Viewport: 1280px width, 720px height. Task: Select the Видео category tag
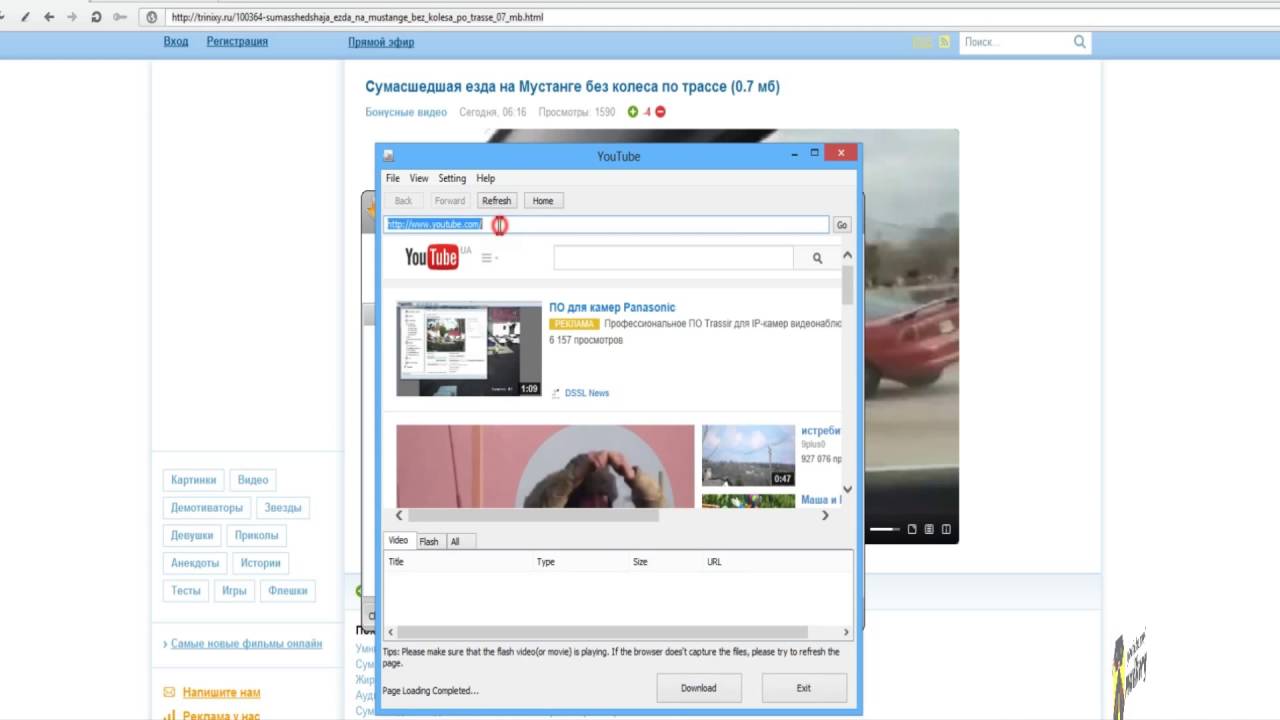[253, 480]
